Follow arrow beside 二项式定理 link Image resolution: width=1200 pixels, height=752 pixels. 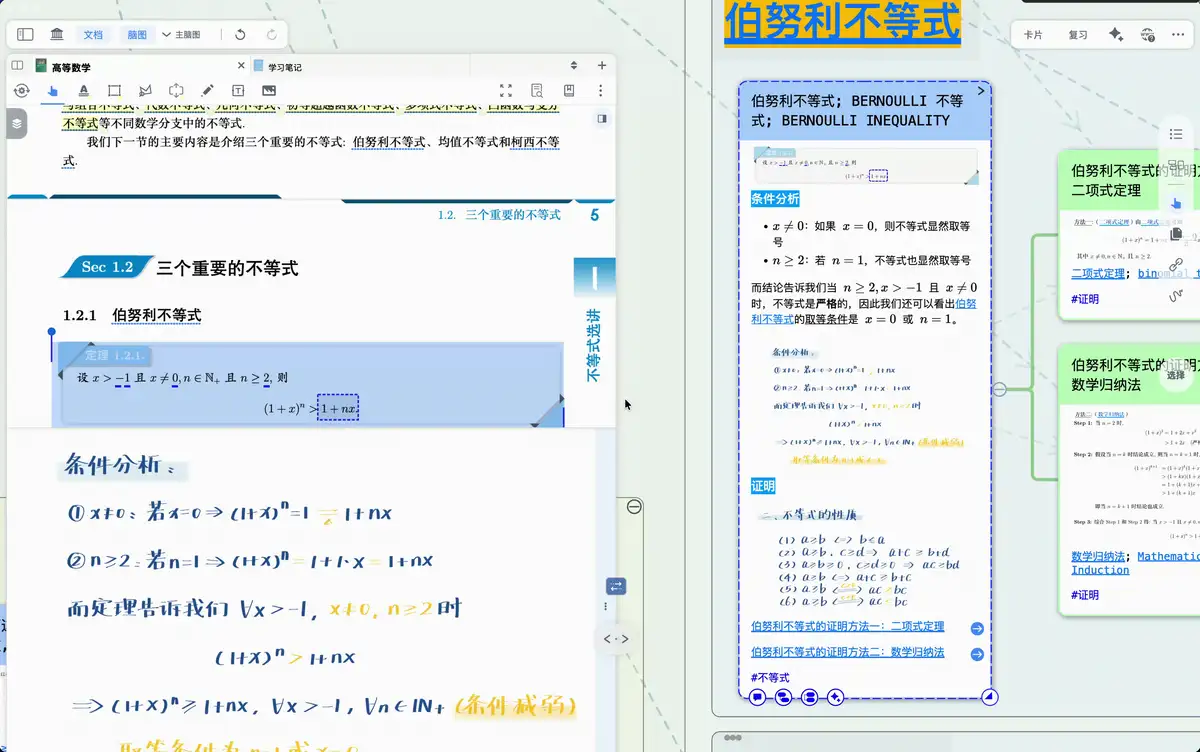[x=977, y=629]
